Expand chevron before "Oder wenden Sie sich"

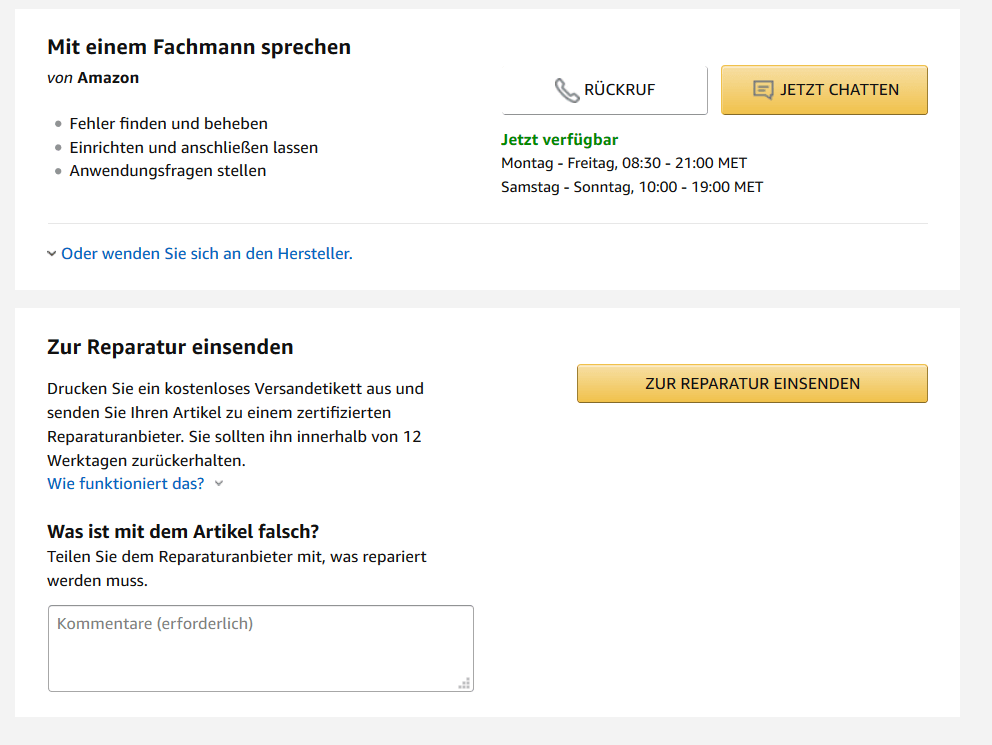click(52, 254)
